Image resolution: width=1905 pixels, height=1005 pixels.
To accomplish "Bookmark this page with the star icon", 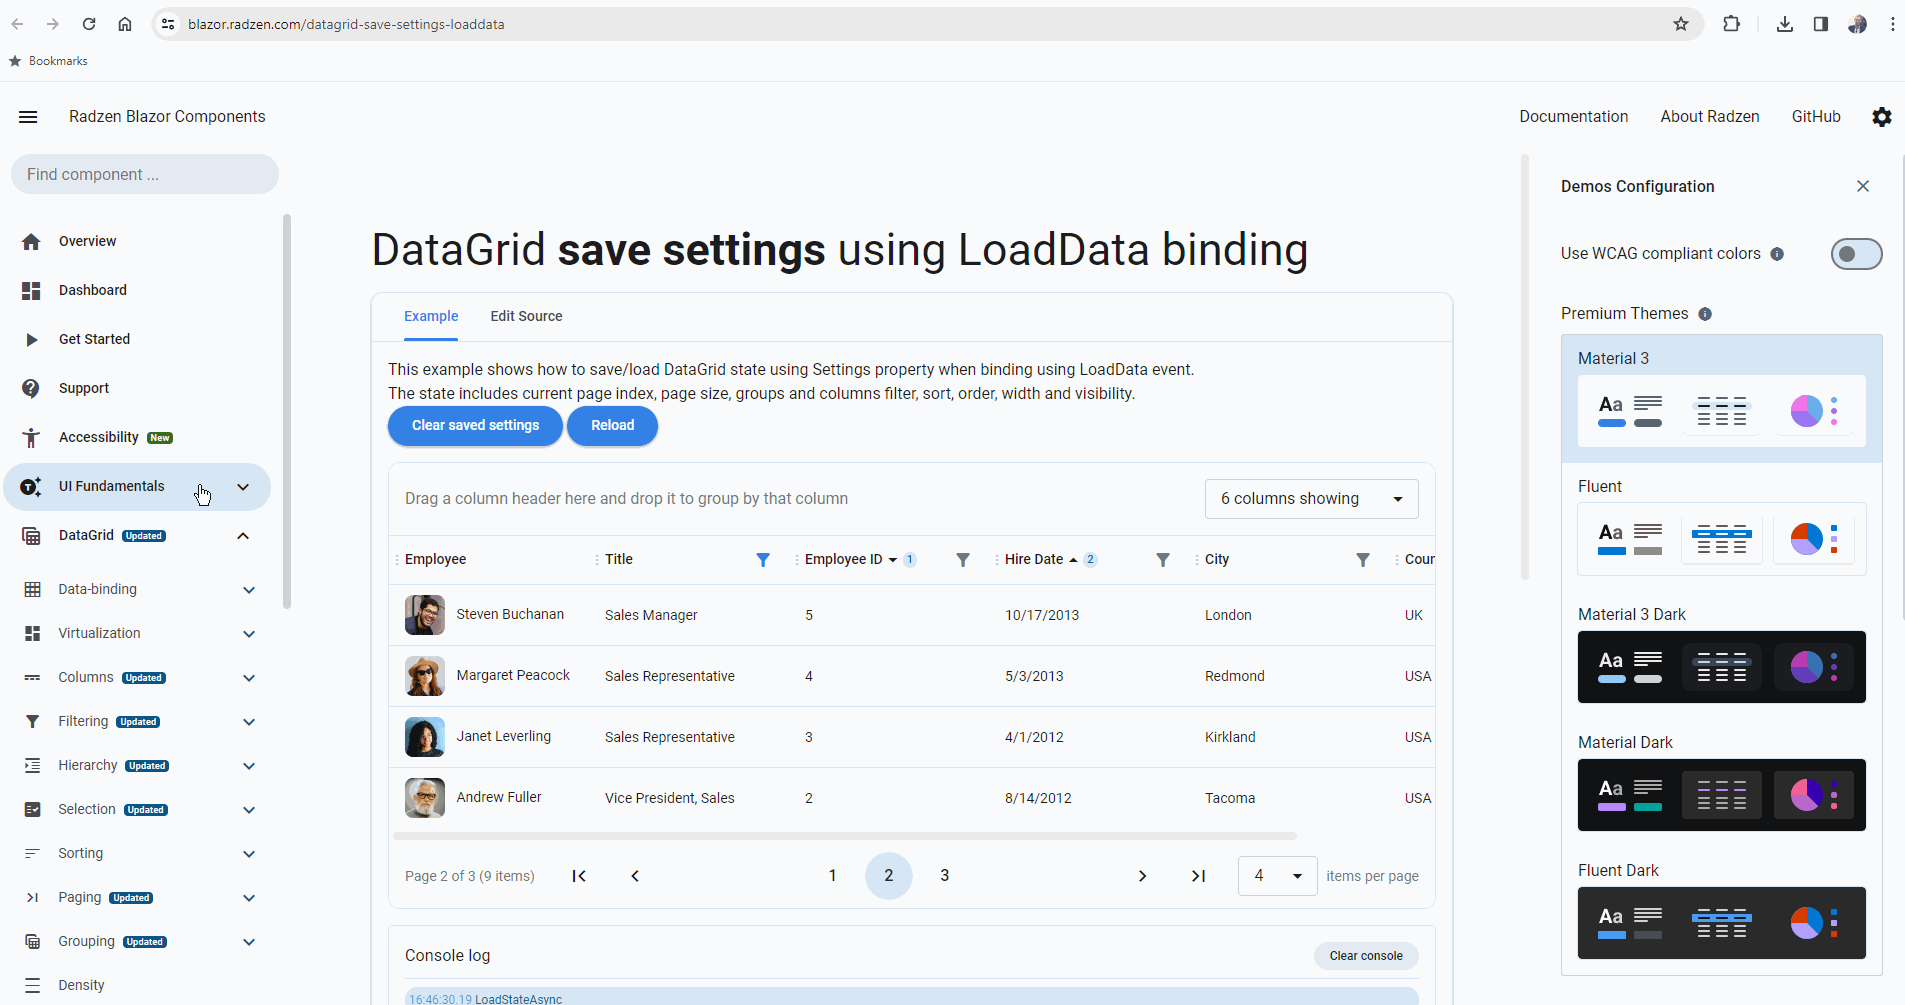I will tap(1681, 24).
